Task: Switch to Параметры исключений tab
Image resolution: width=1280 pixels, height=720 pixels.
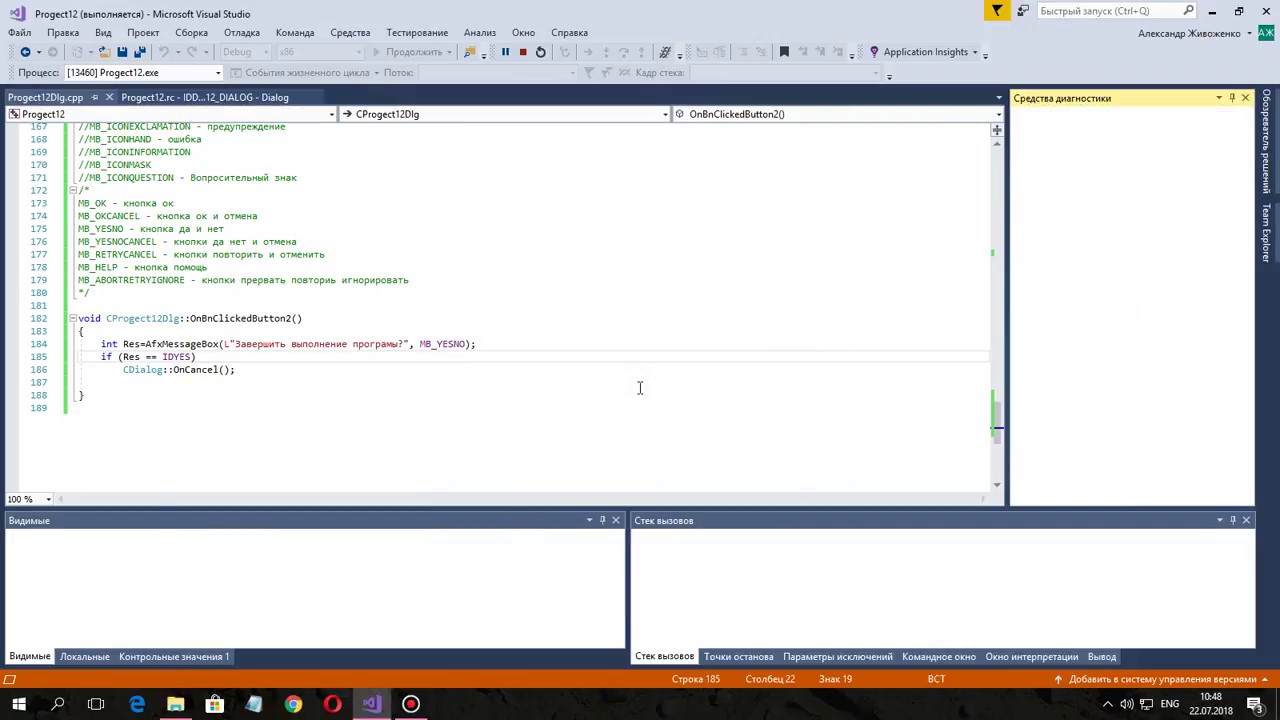Action: (x=838, y=657)
